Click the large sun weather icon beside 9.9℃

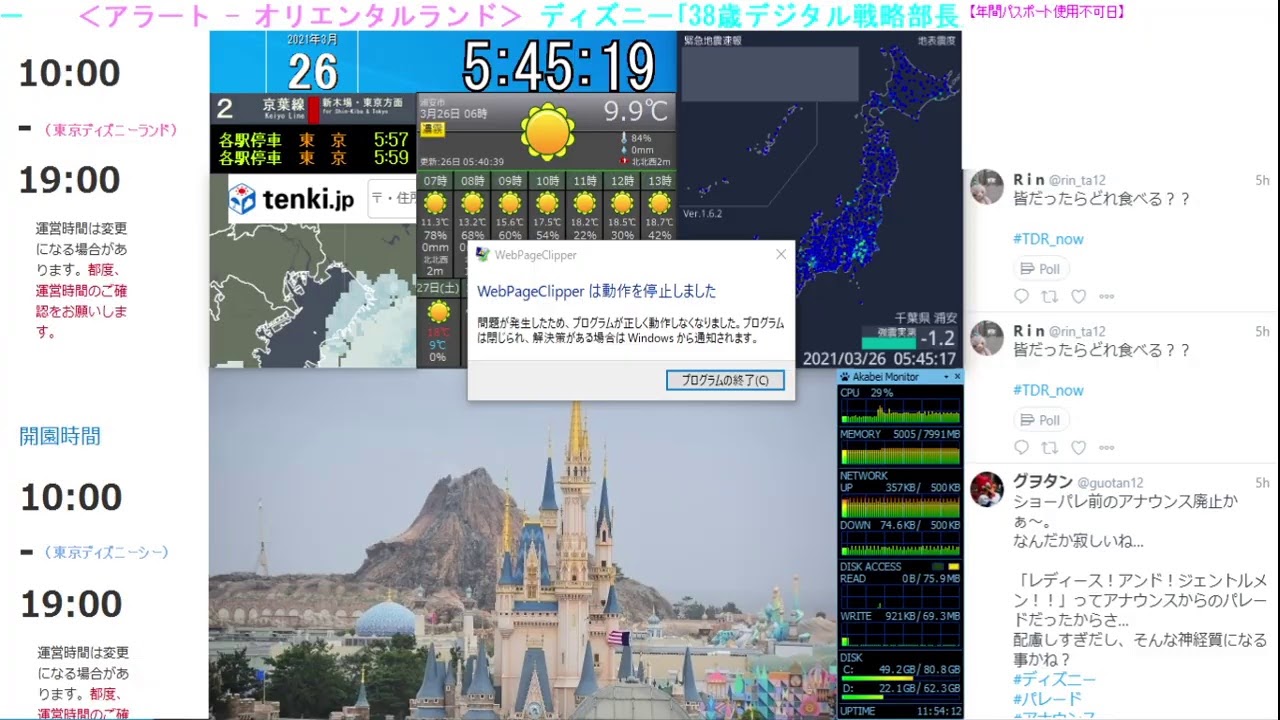click(548, 131)
